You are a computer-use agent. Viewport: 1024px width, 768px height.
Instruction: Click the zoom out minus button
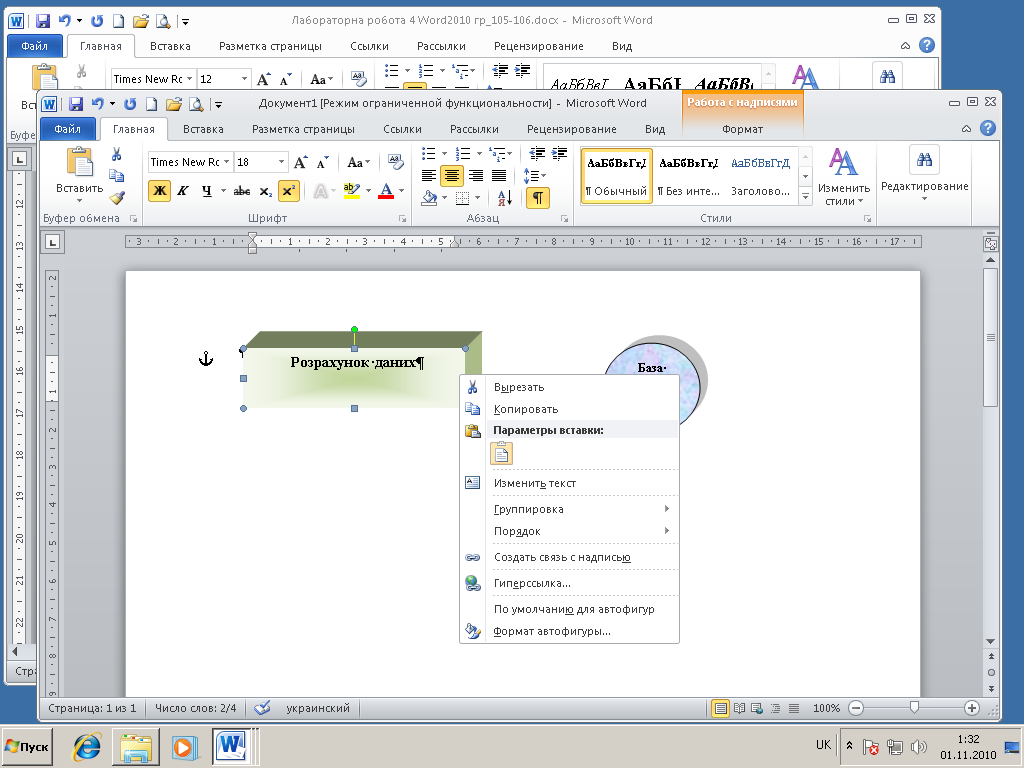click(x=856, y=708)
